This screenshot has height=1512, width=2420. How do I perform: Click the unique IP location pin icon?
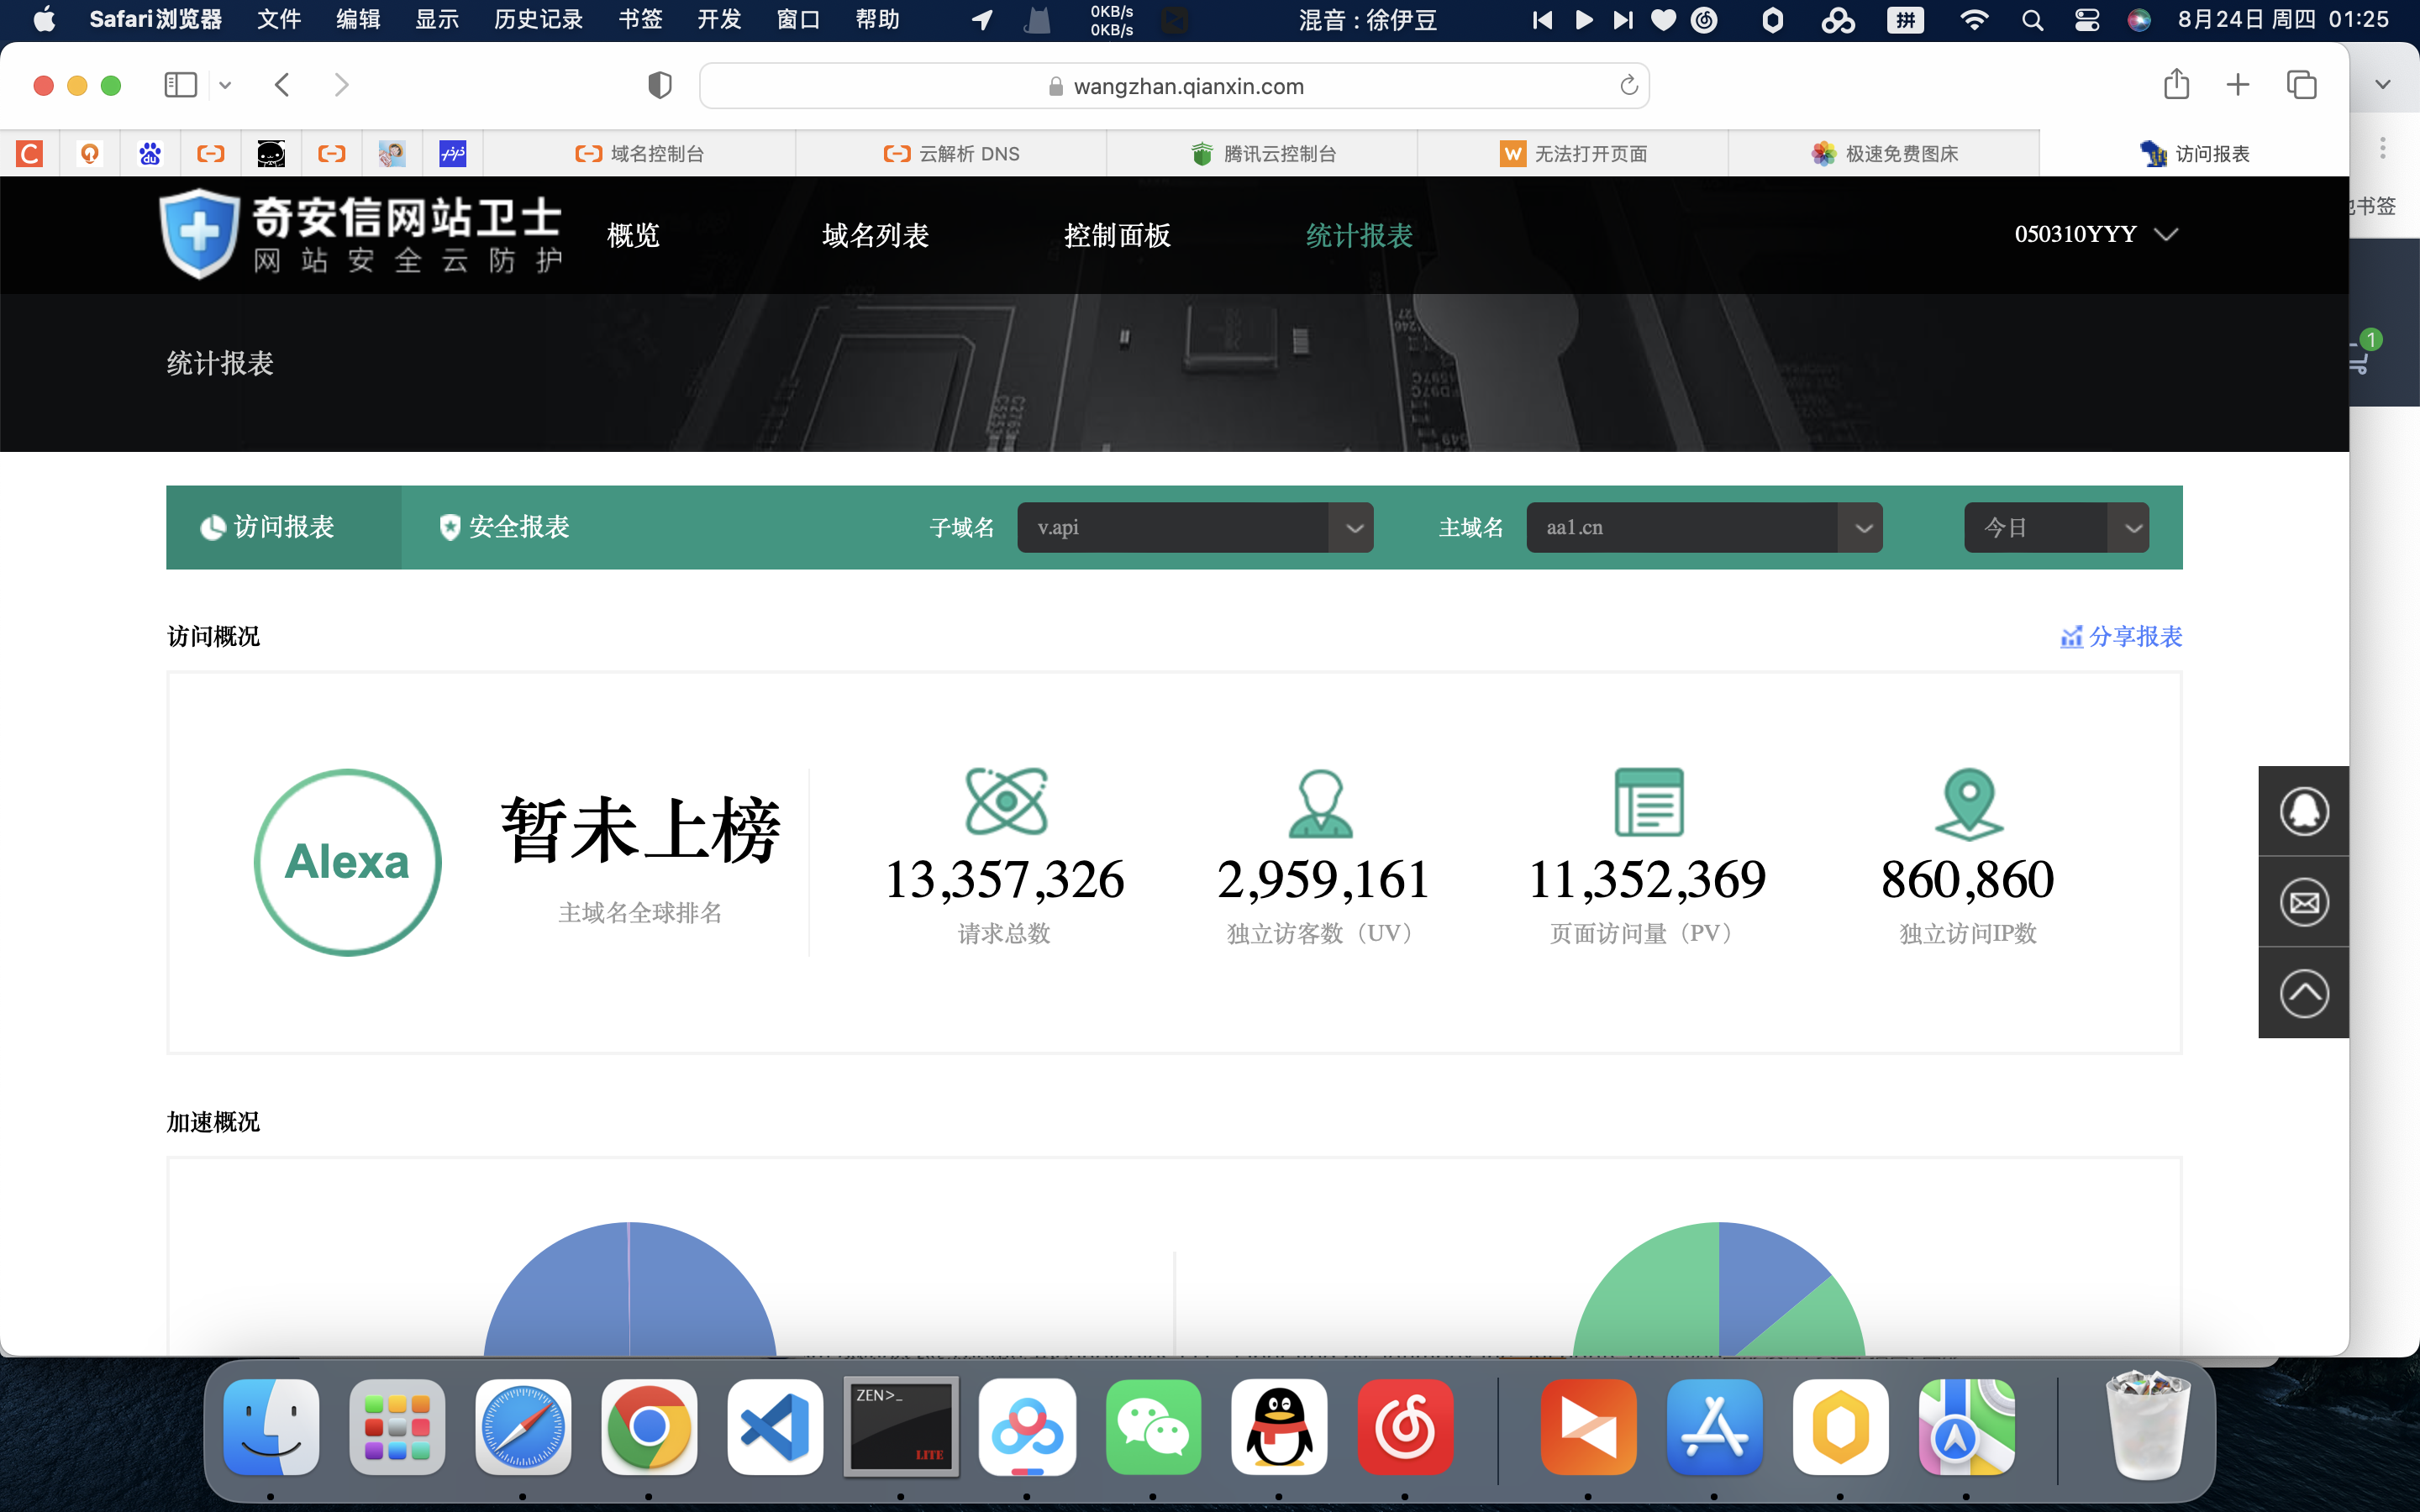[1969, 804]
